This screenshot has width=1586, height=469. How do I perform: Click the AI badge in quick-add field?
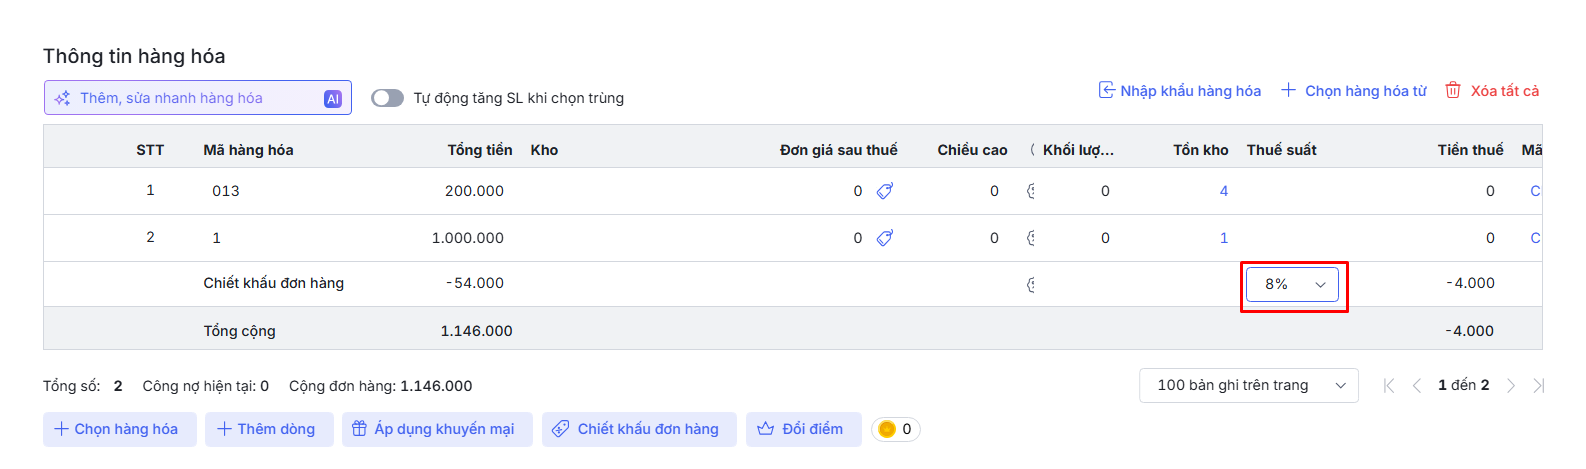tap(333, 98)
